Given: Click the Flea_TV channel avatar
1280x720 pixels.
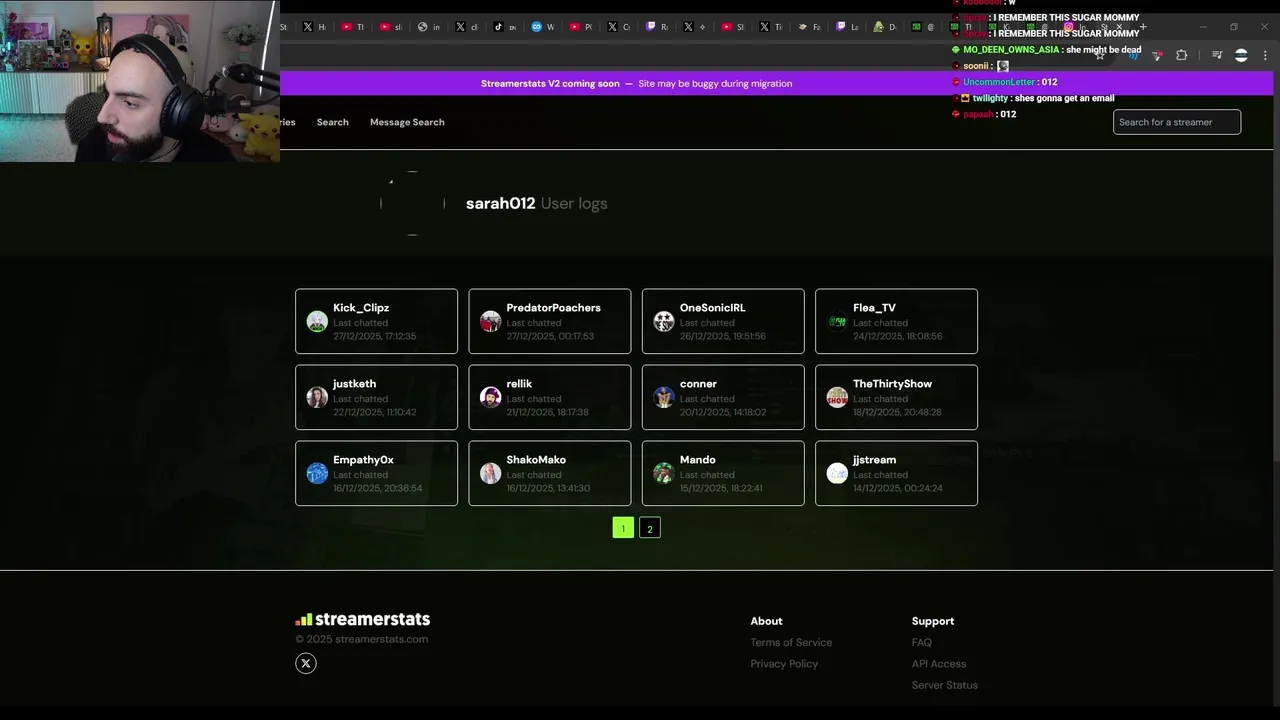Looking at the screenshot, I should pos(837,321).
